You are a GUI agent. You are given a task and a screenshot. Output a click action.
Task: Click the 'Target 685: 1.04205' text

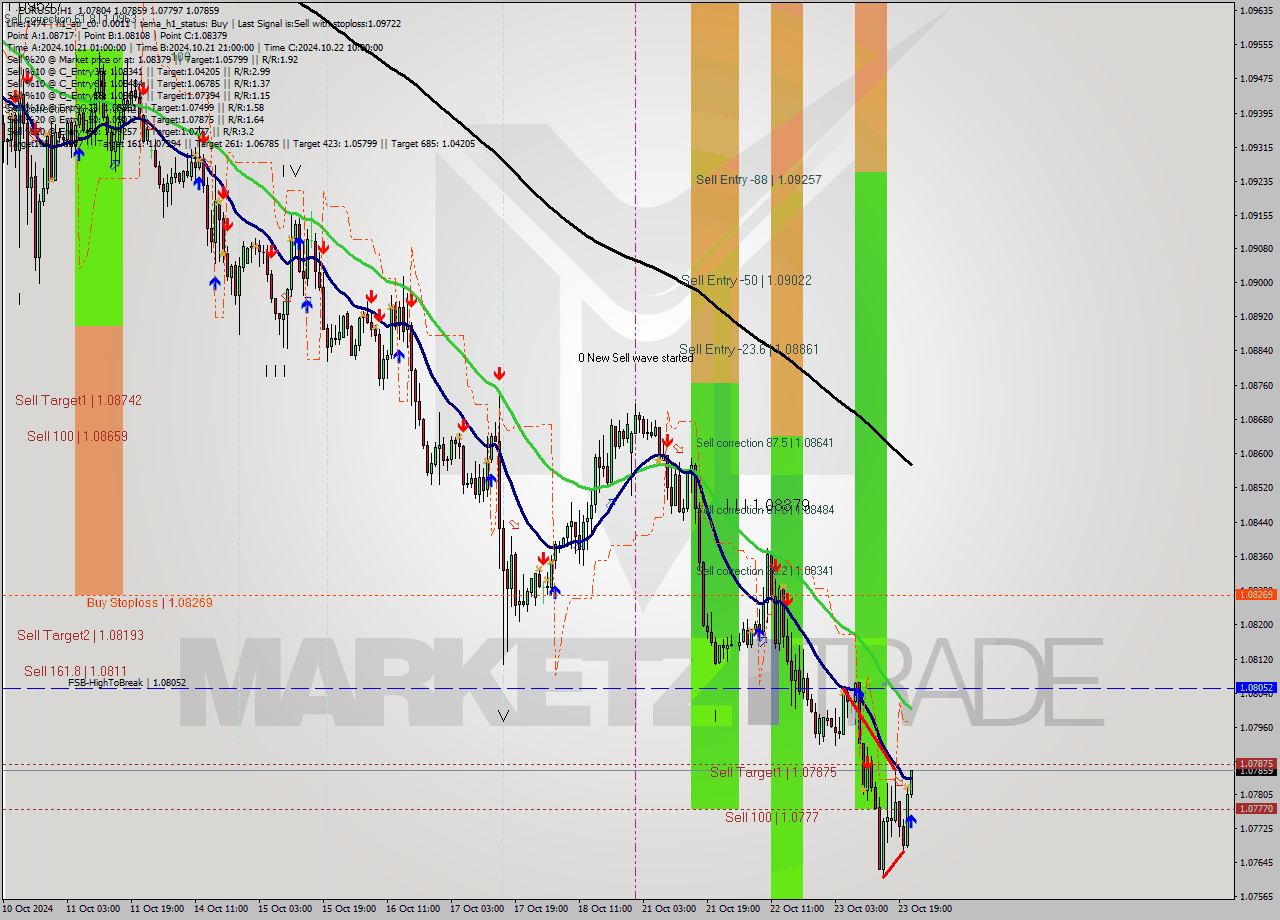pyautogui.click(x=433, y=144)
